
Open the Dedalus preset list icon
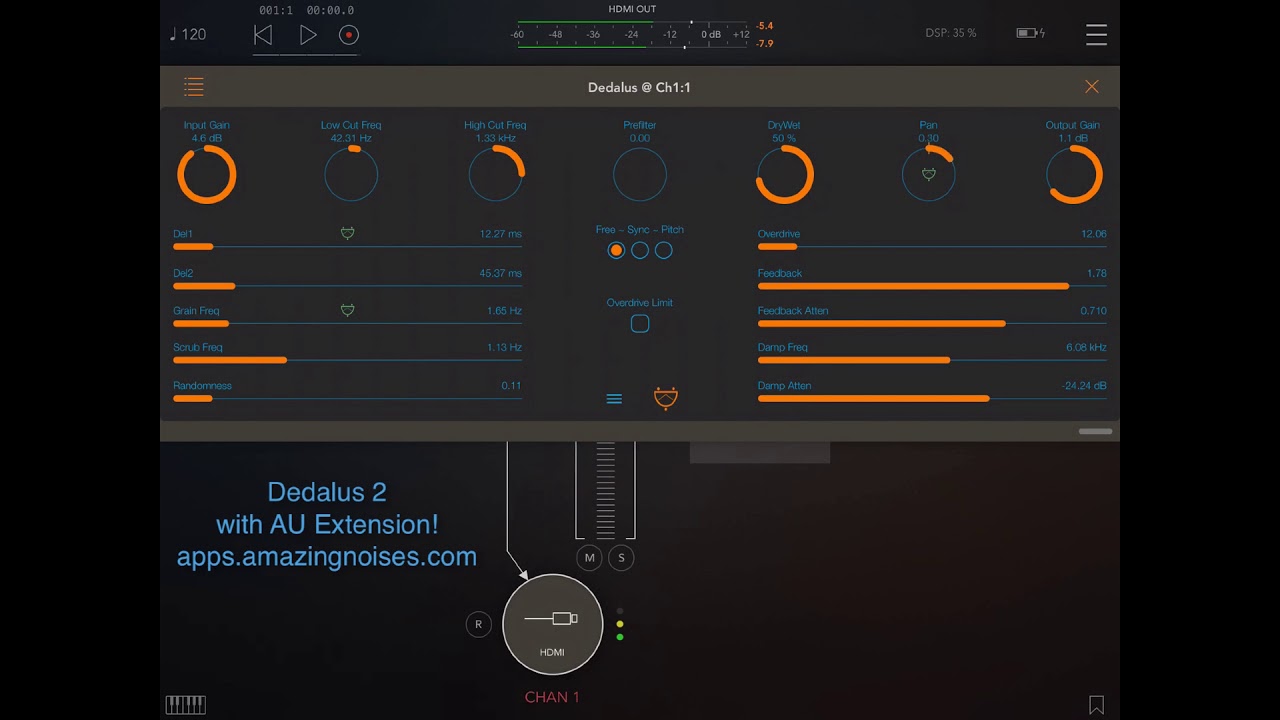pos(194,87)
